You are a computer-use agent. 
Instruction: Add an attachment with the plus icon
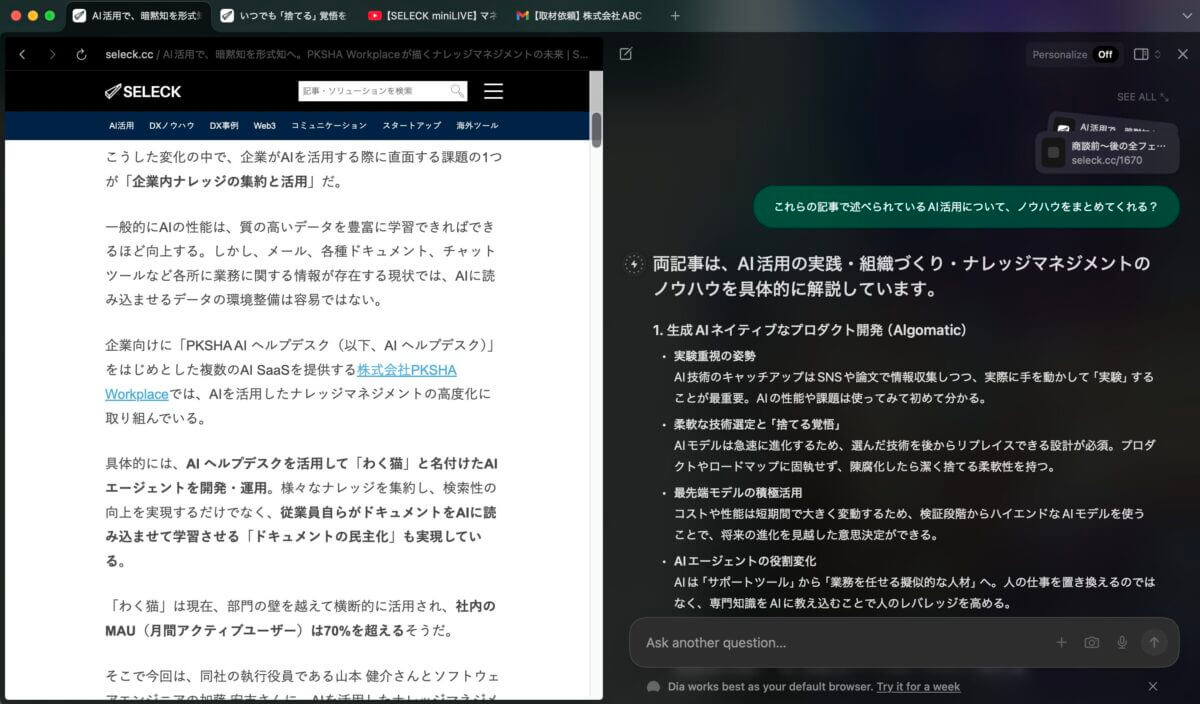(1061, 642)
